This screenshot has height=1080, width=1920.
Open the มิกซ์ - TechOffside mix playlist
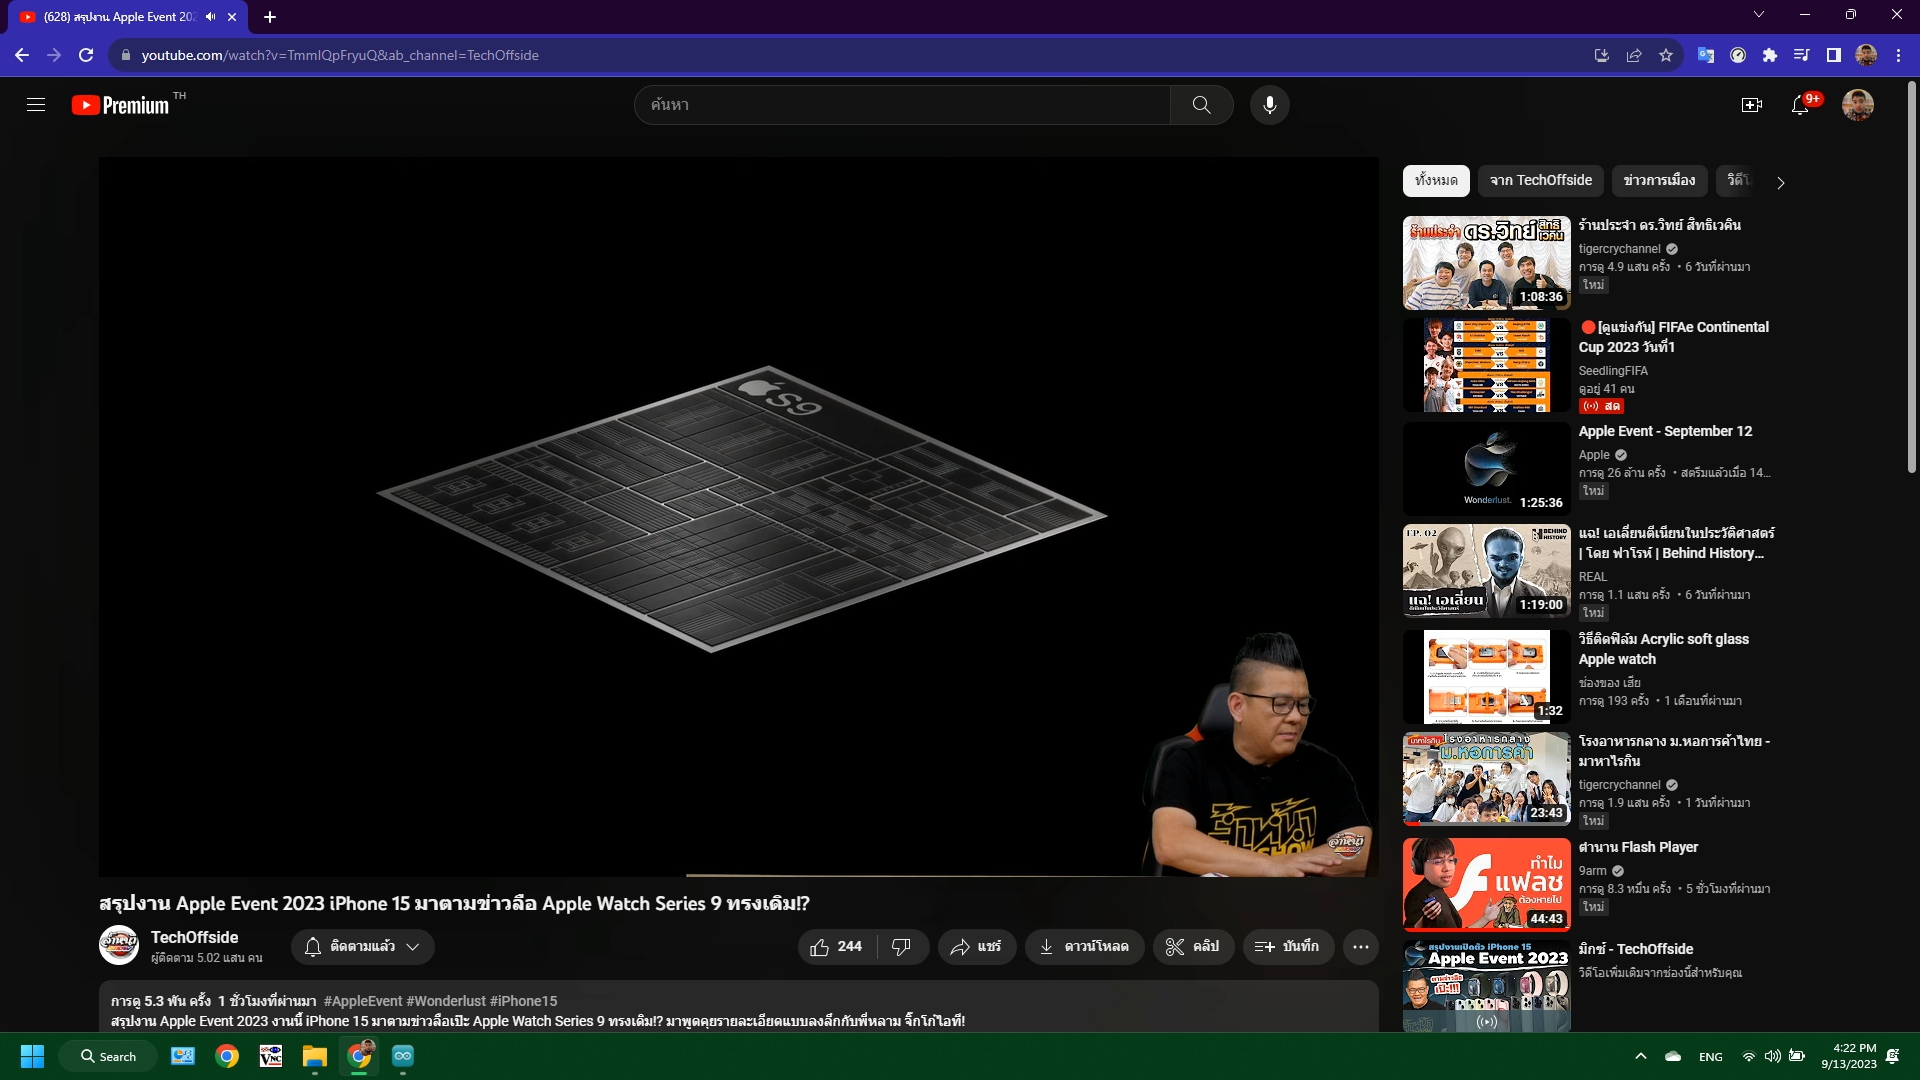[x=1486, y=986]
